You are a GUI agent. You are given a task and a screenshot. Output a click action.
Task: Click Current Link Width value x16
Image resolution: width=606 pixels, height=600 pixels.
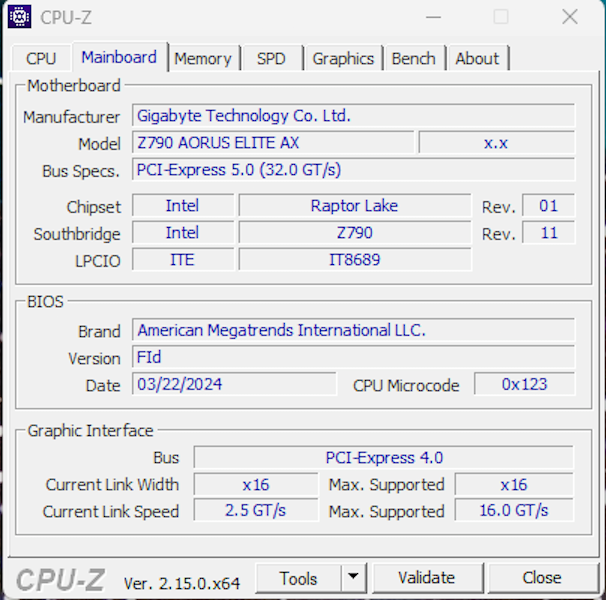256,484
